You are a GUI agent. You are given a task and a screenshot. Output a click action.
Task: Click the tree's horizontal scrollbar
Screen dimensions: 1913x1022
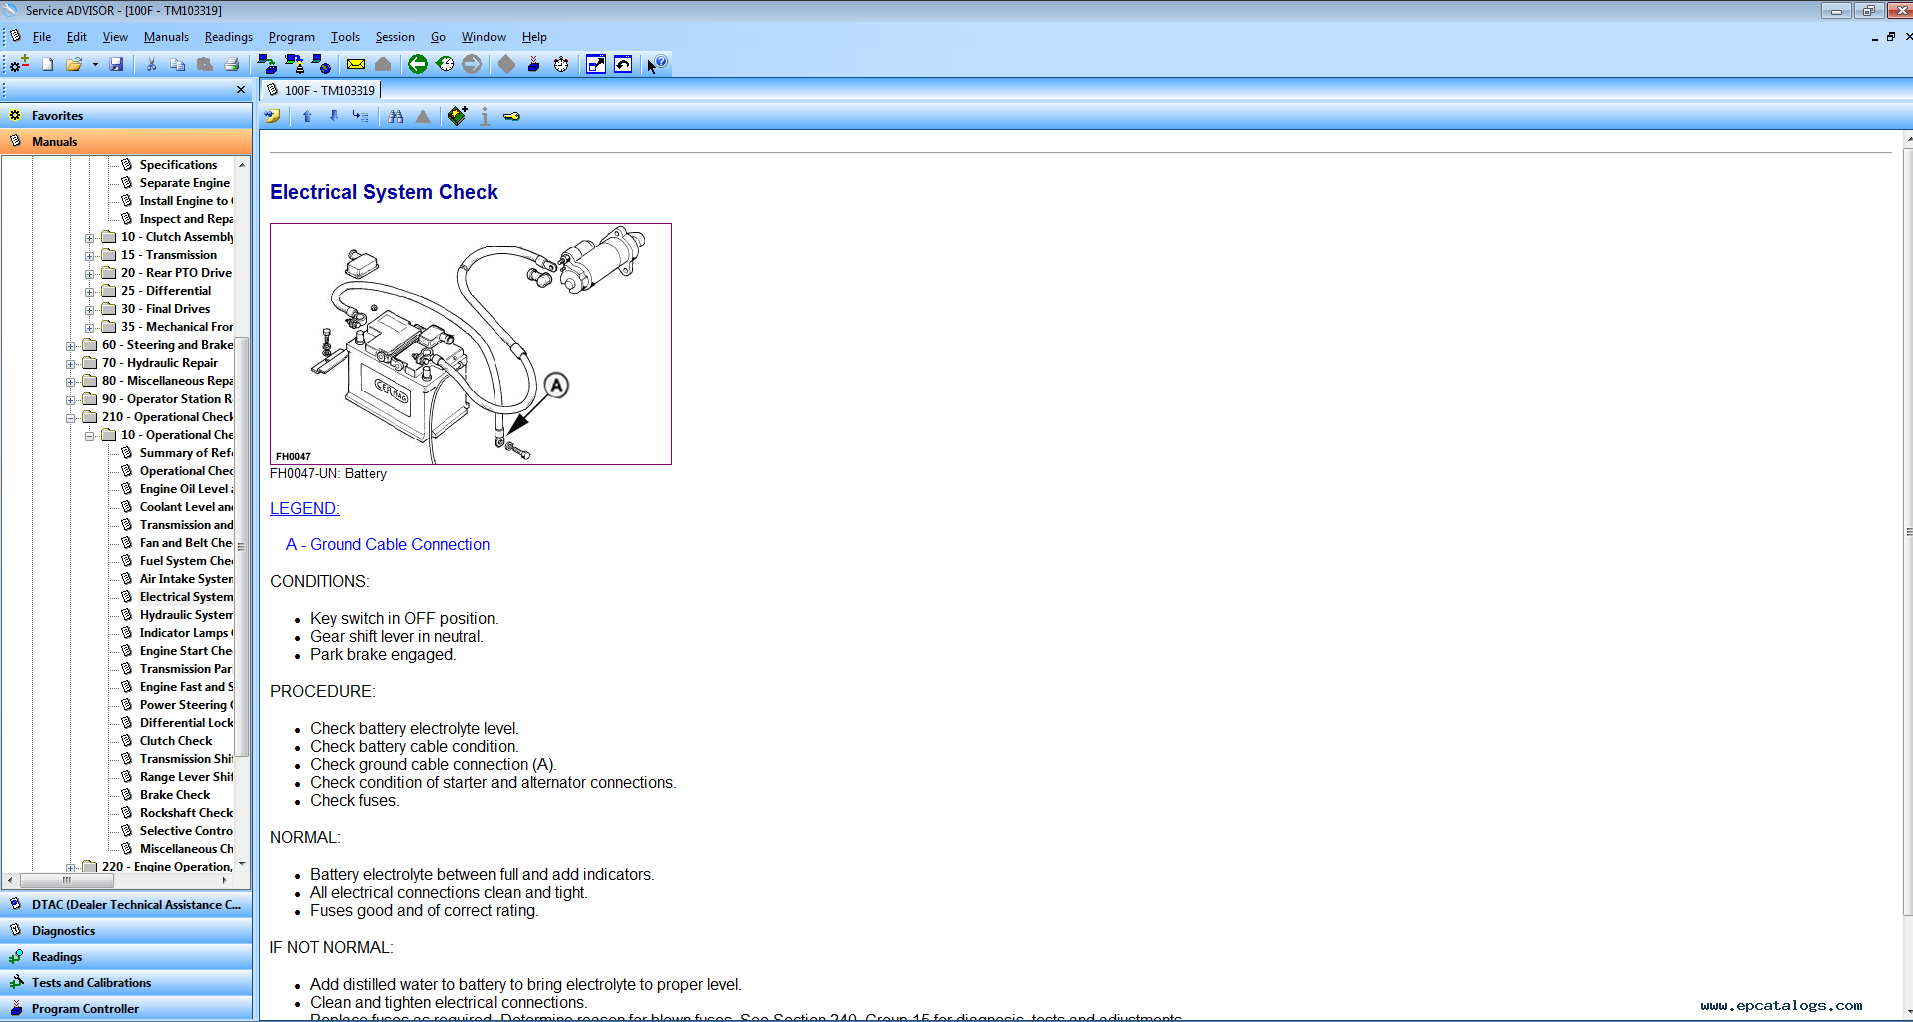tap(66, 881)
